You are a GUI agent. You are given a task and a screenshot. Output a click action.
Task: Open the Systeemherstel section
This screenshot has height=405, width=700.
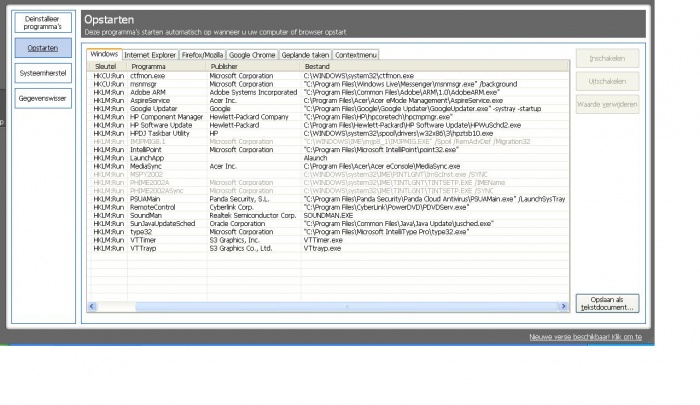pyautogui.click(x=43, y=73)
